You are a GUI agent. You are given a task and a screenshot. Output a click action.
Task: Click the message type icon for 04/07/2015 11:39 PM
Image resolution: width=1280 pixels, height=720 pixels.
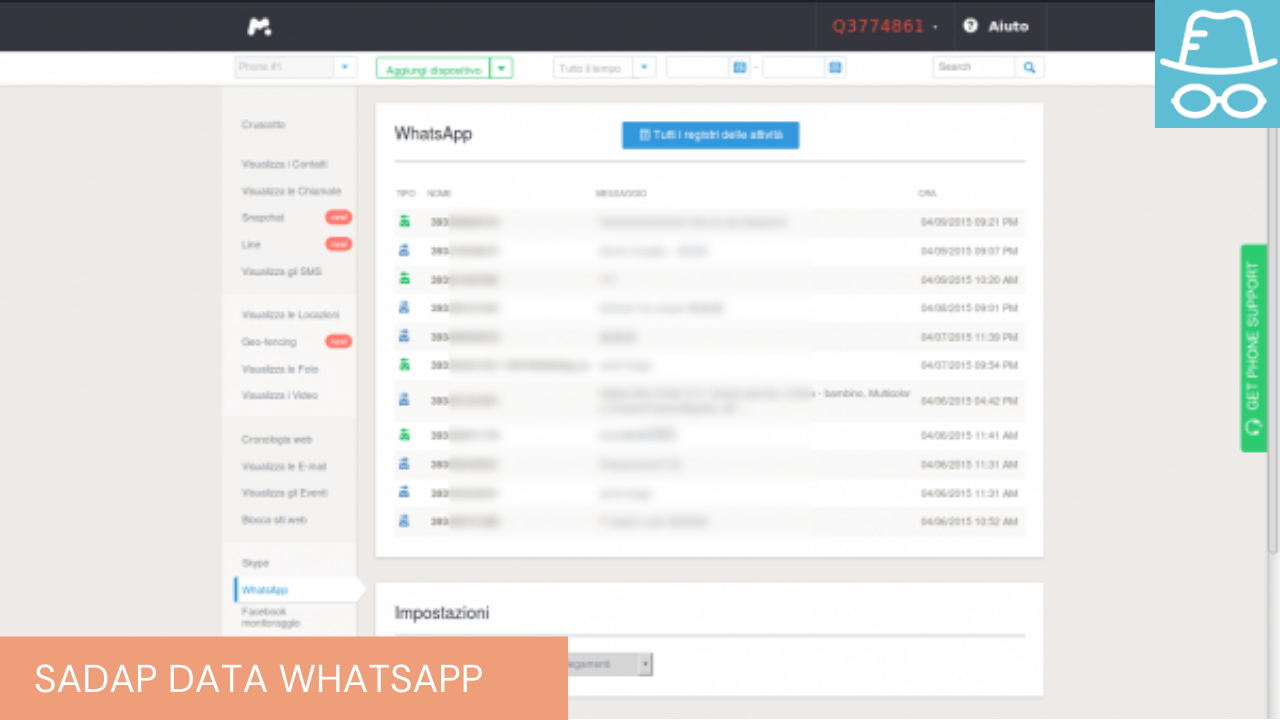(404, 337)
